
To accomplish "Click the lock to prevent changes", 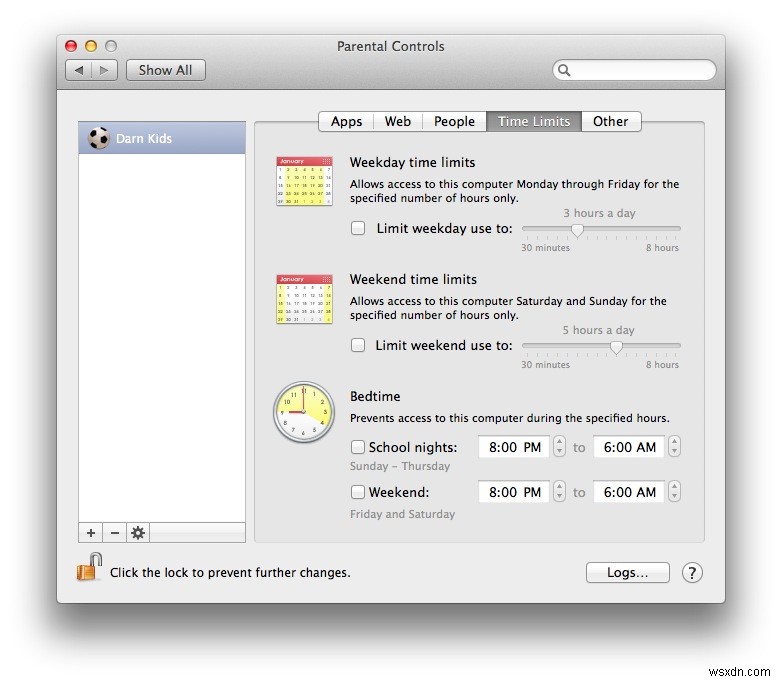I will click(x=89, y=567).
